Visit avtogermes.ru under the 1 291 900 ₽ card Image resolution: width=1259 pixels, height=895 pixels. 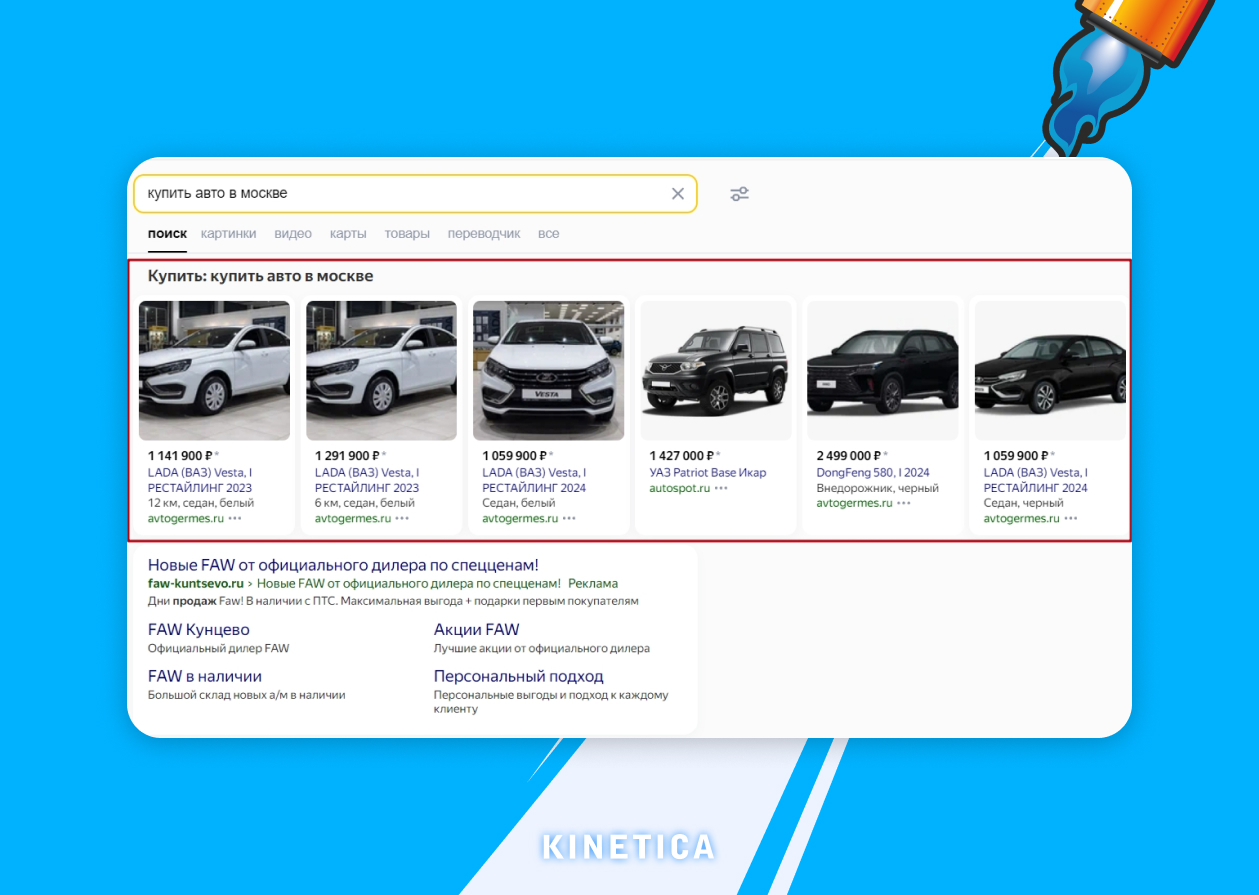point(353,518)
